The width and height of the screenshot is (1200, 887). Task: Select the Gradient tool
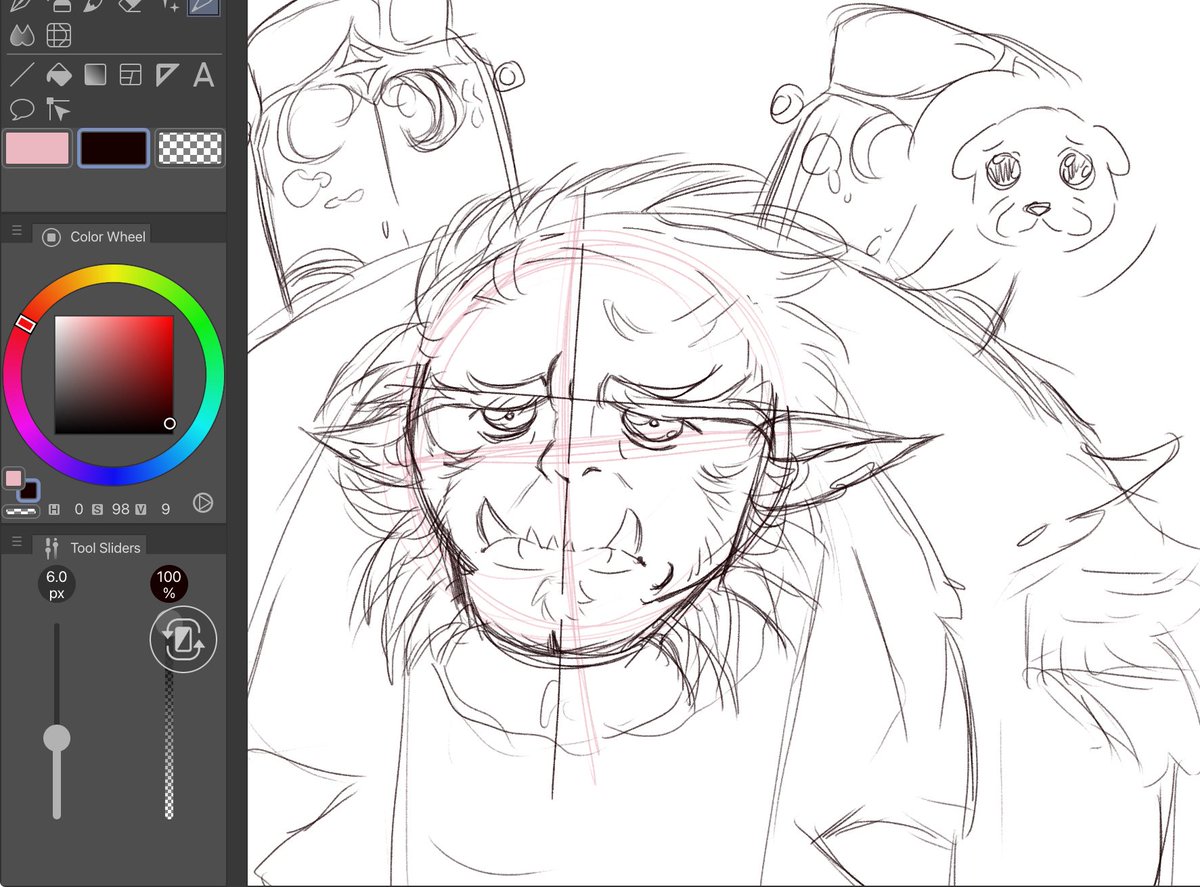coord(95,75)
